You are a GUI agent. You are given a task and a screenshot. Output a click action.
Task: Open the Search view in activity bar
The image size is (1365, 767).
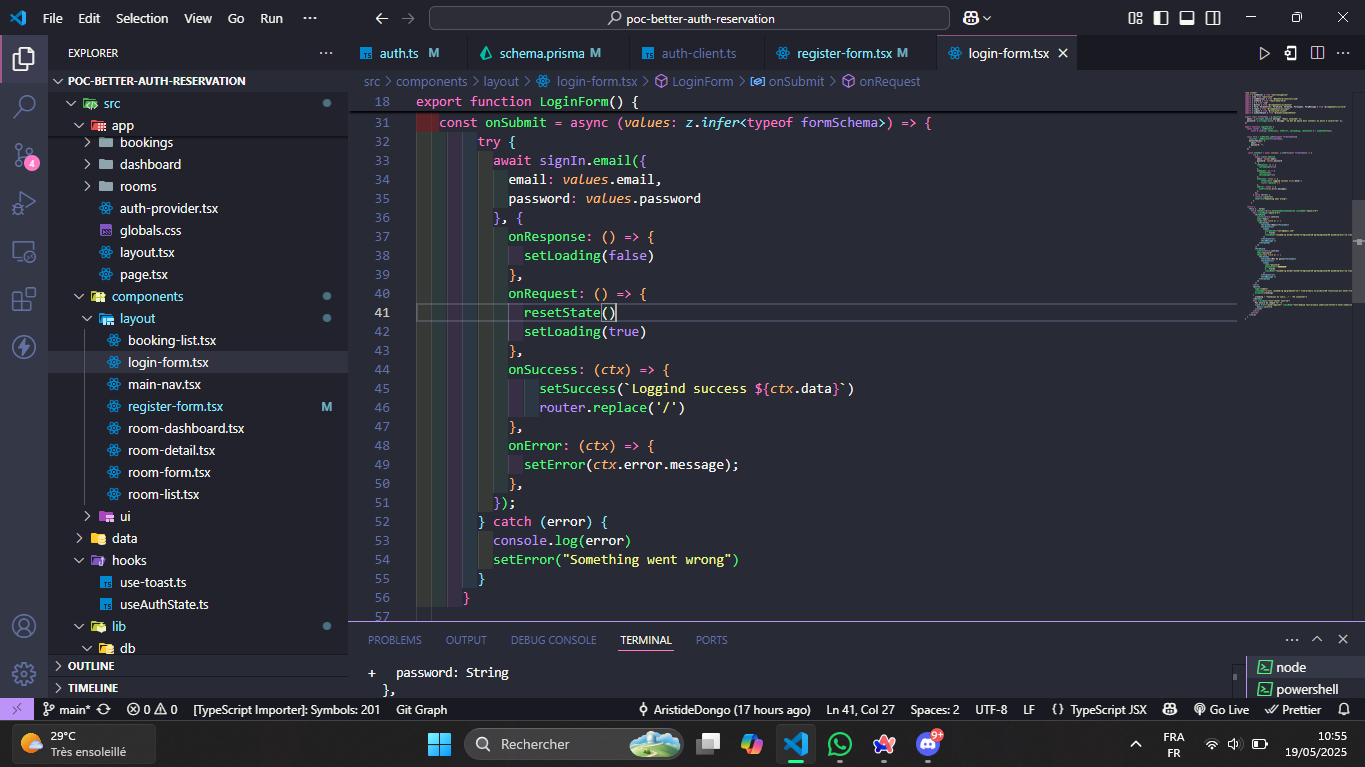coord(24,106)
